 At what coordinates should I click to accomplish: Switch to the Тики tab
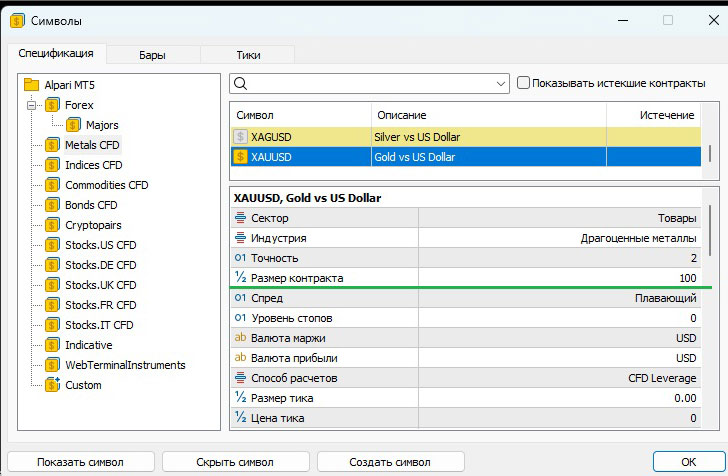[x=248, y=54]
